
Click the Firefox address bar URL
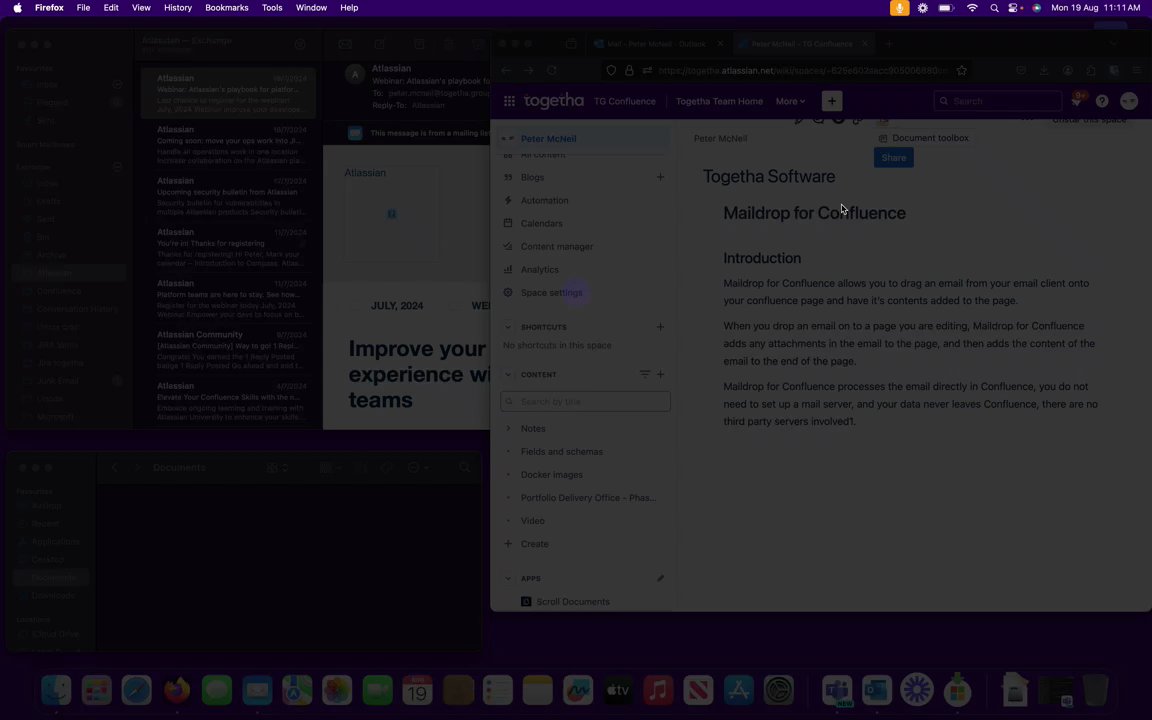pyautogui.click(x=802, y=71)
